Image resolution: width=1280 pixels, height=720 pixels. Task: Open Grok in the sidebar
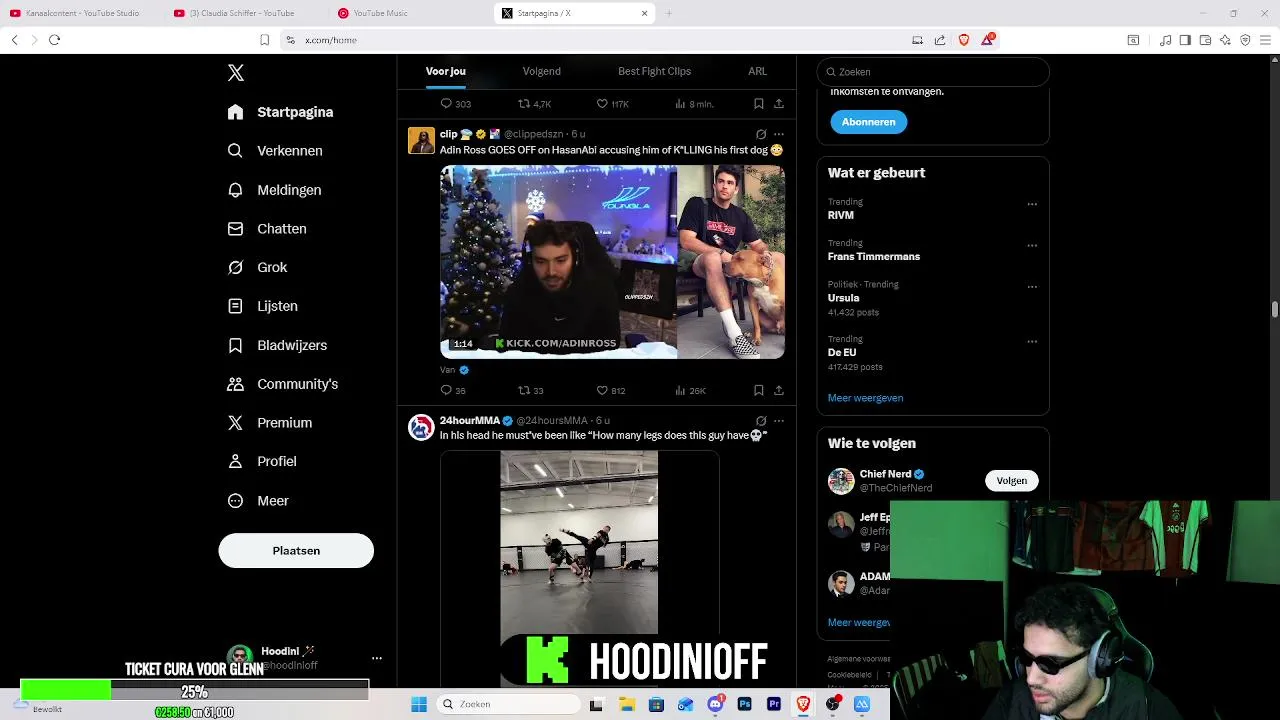coord(258,268)
